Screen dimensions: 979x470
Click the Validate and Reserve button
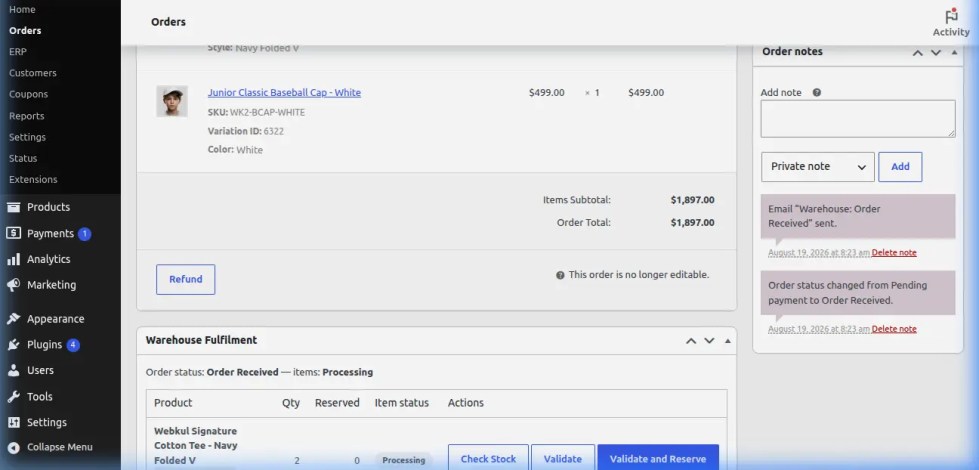[x=658, y=459]
